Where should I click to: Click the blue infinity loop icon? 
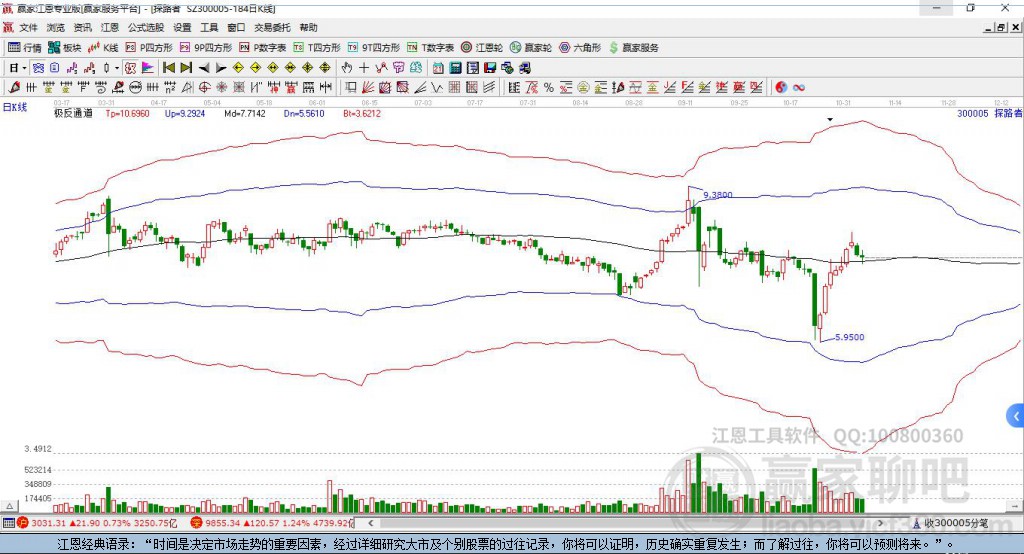pyautogui.click(x=798, y=88)
